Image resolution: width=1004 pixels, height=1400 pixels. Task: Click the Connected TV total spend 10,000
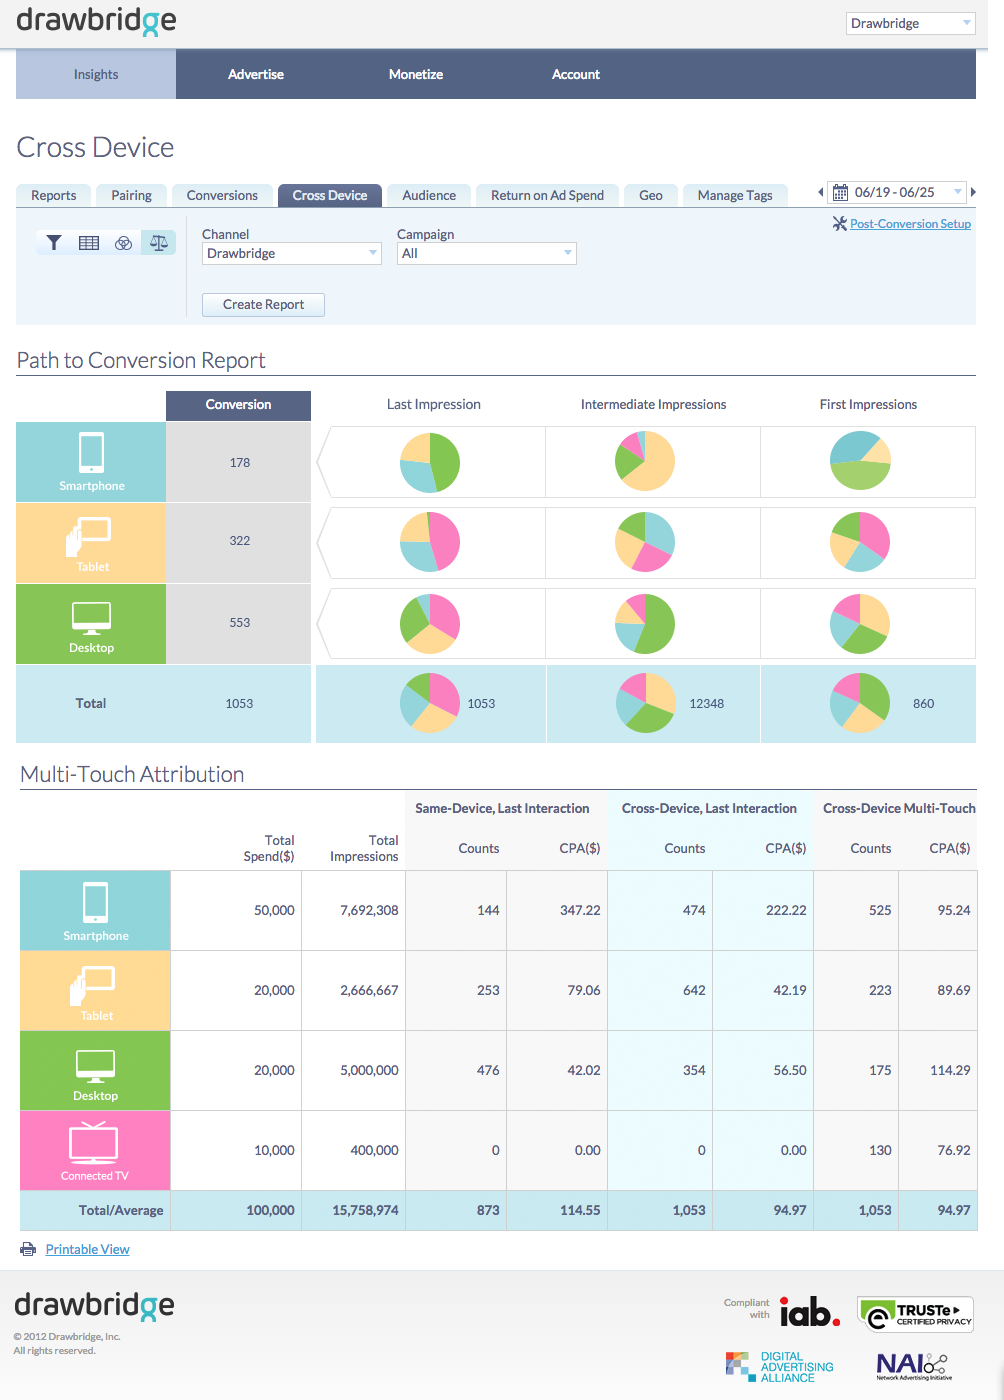(274, 1151)
